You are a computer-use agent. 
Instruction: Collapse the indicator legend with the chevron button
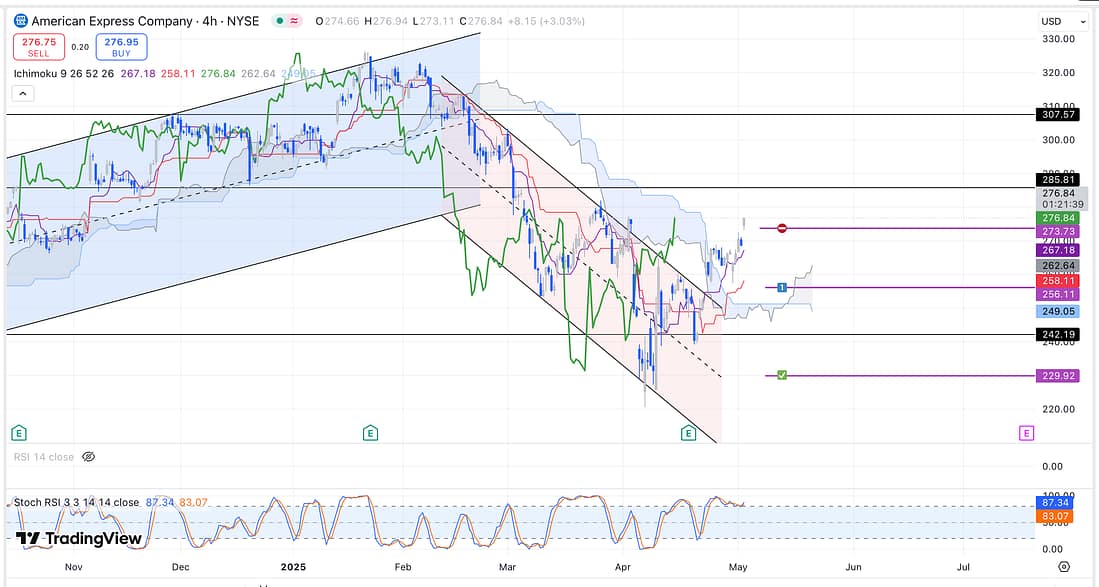[23, 94]
